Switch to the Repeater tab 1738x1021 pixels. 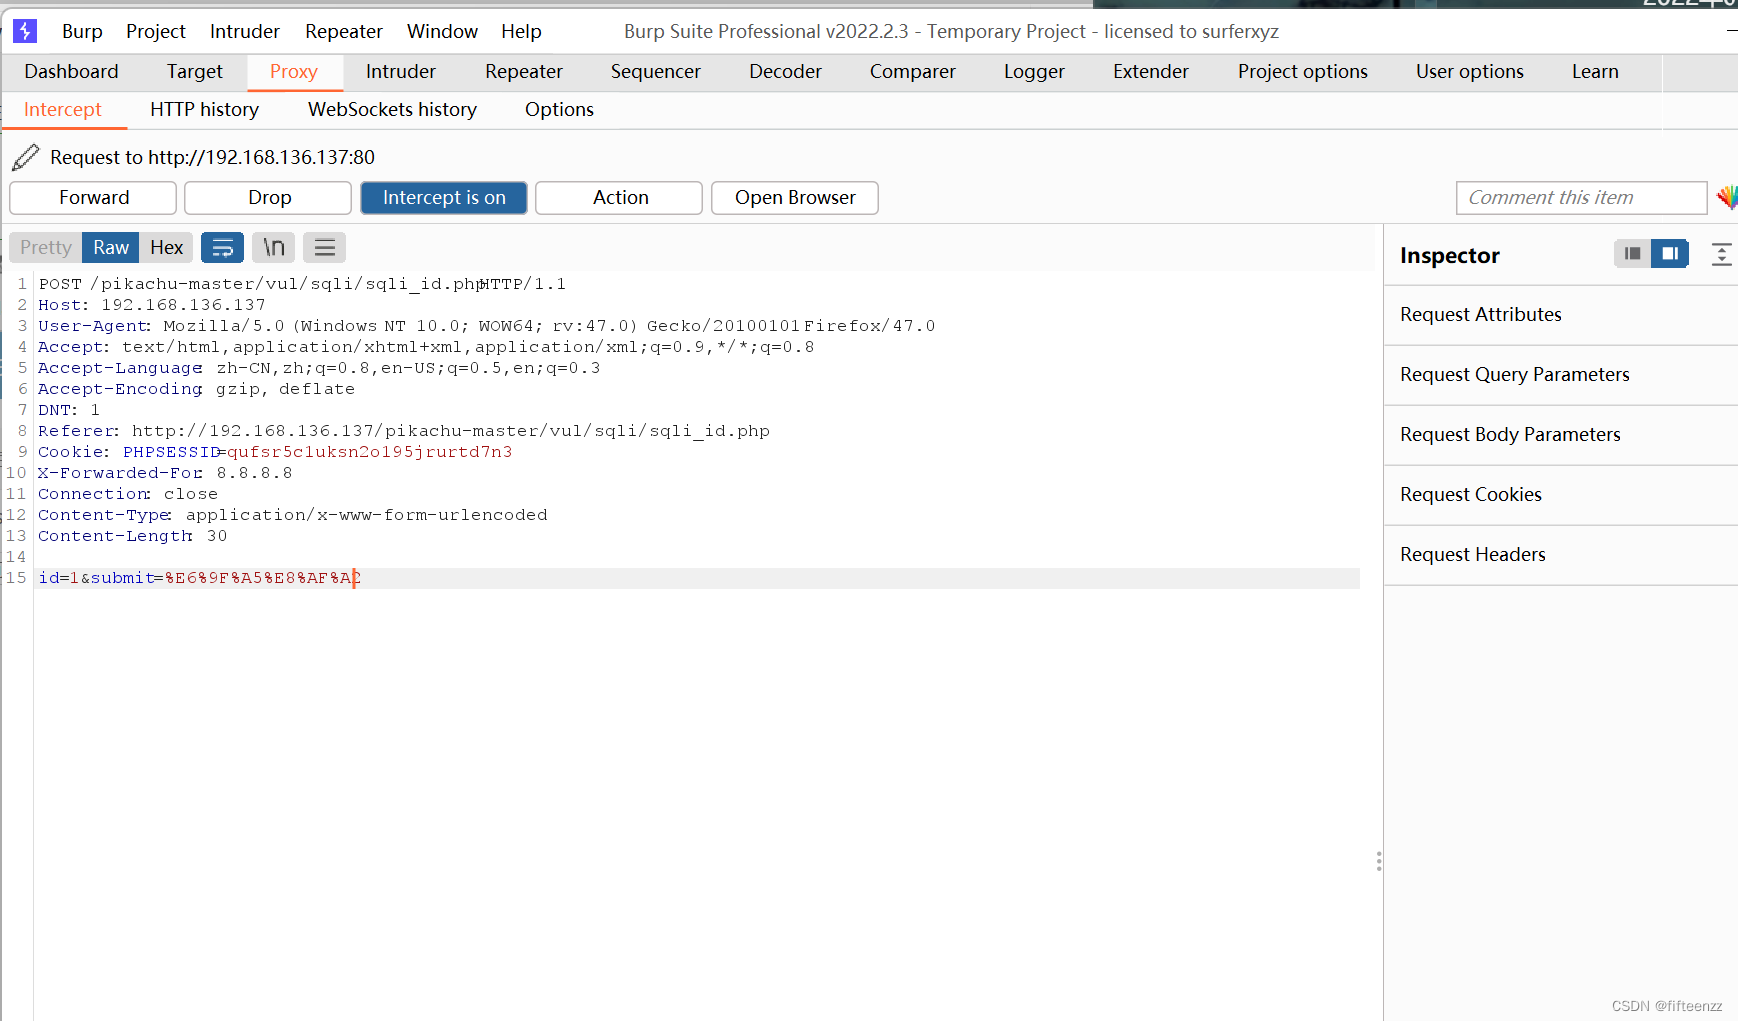[524, 72]
